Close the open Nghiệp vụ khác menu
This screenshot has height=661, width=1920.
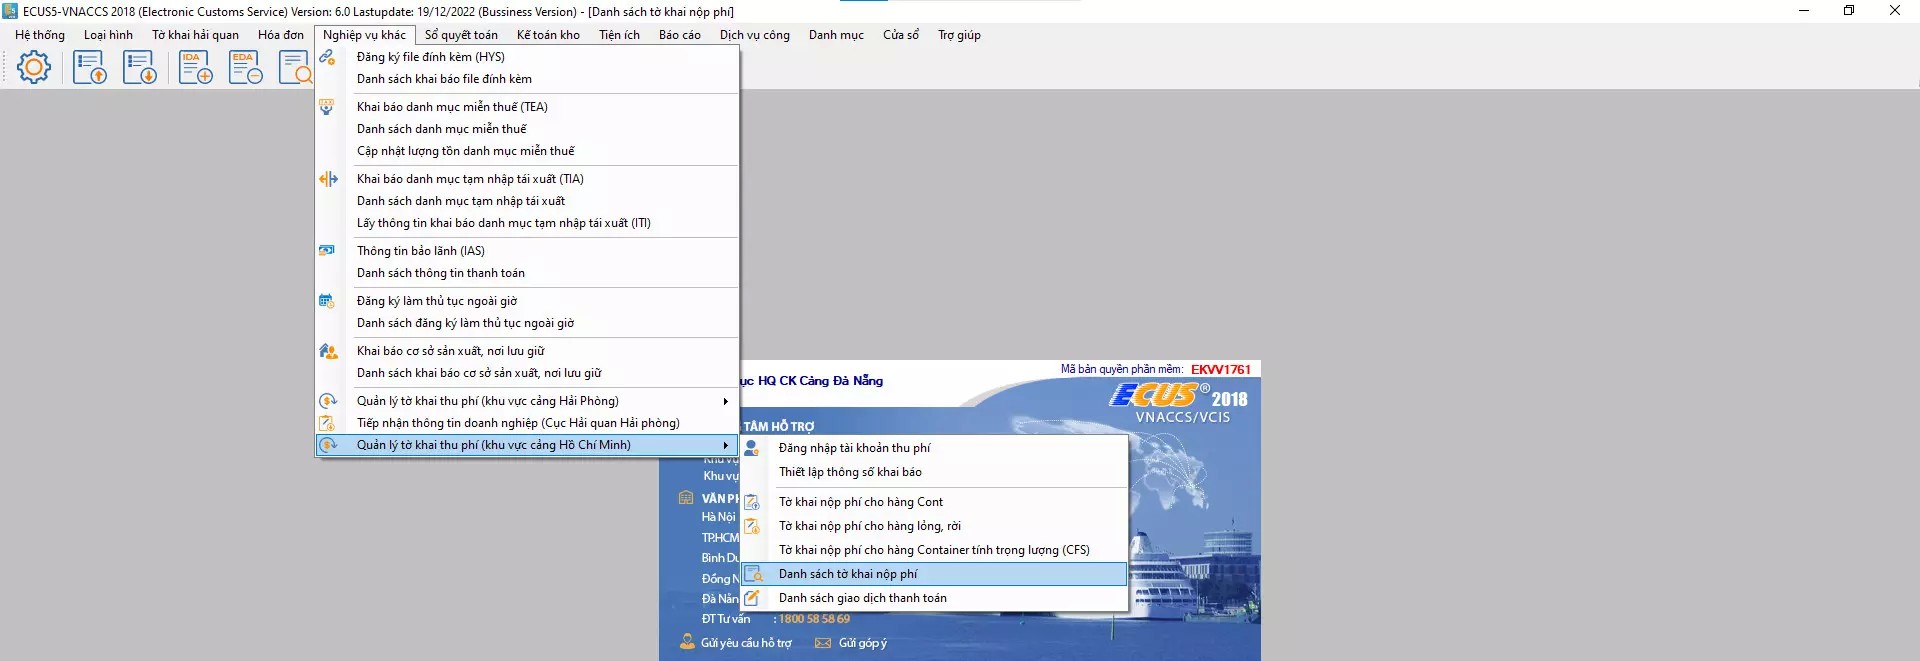[x=364, y=35]
